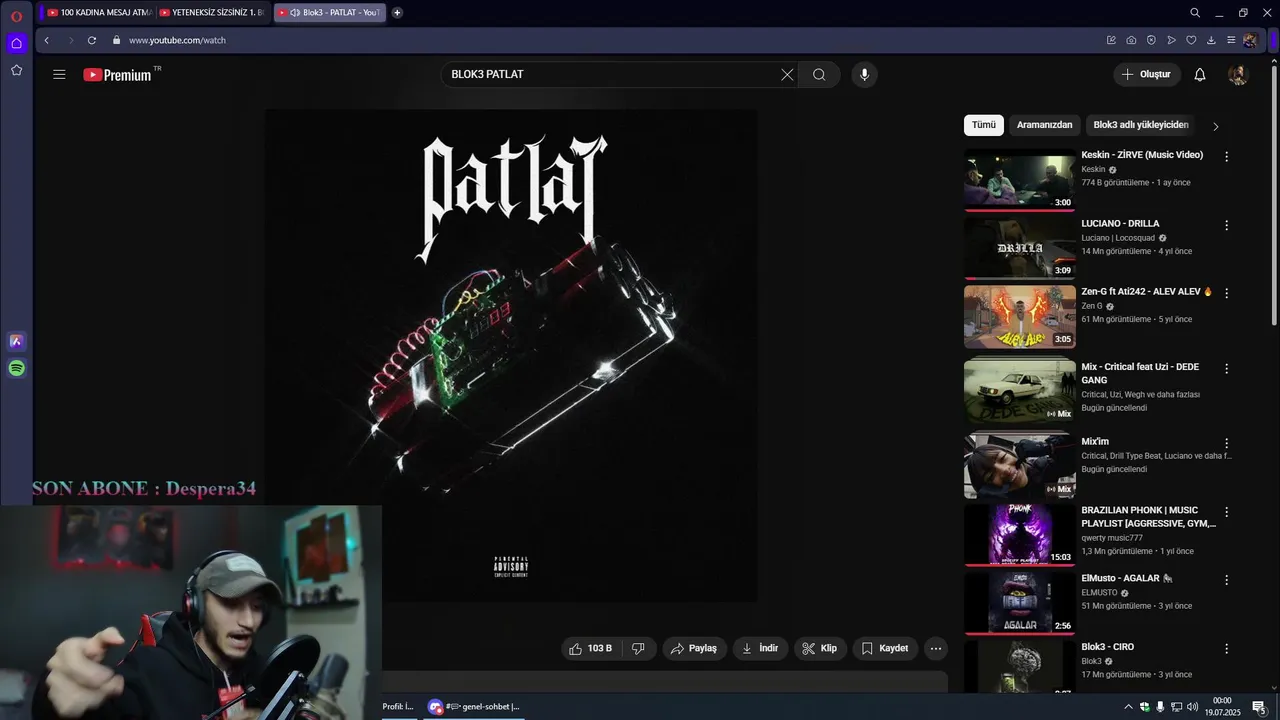Viewport: 1280px width, 720px height.
Task: Like the video with 103 B
Action: [x=590, y=648]
